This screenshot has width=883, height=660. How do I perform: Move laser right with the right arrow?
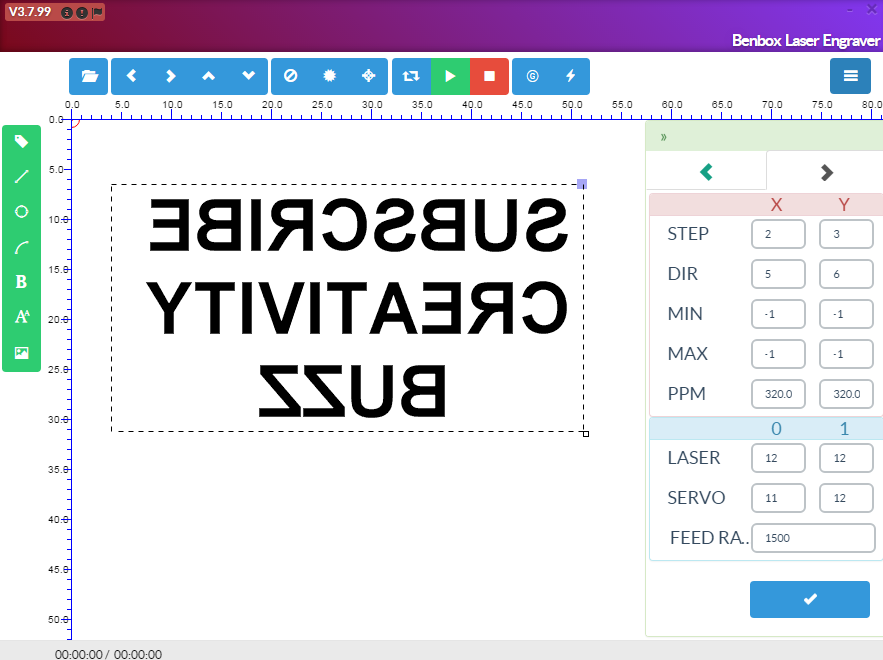point(171,76)
